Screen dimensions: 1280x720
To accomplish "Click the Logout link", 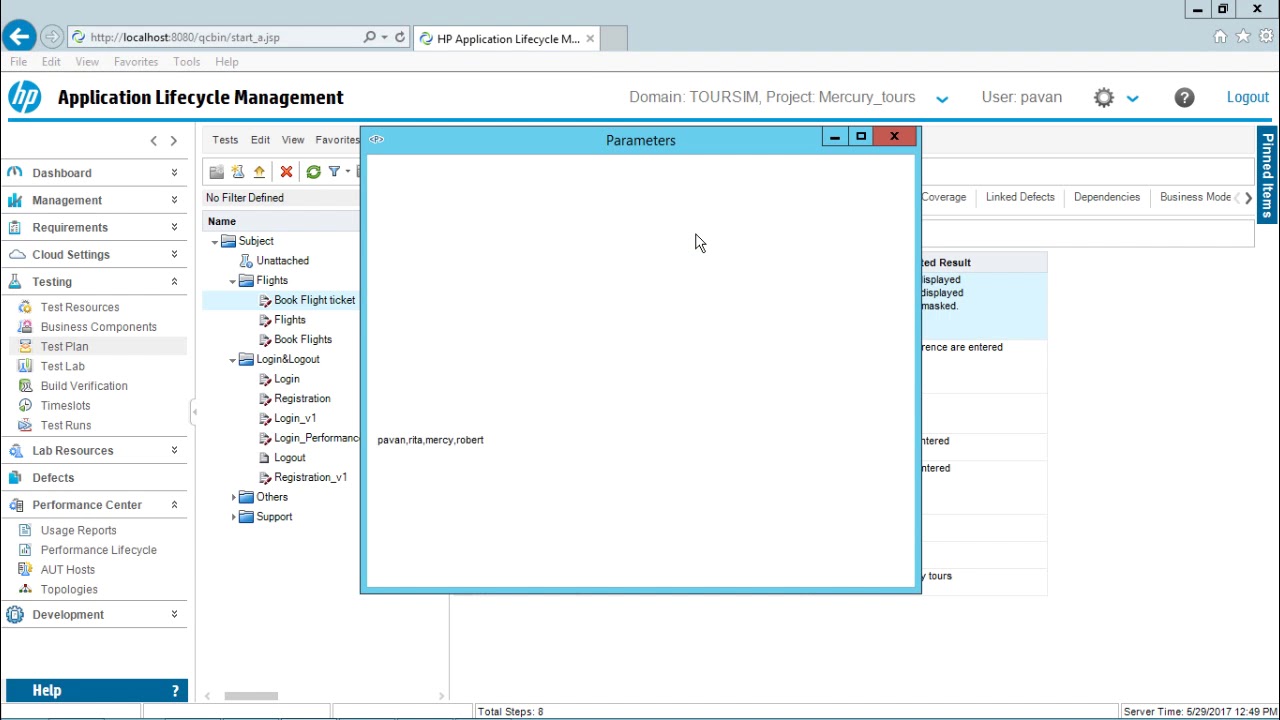I will [x=1247, y=97].
